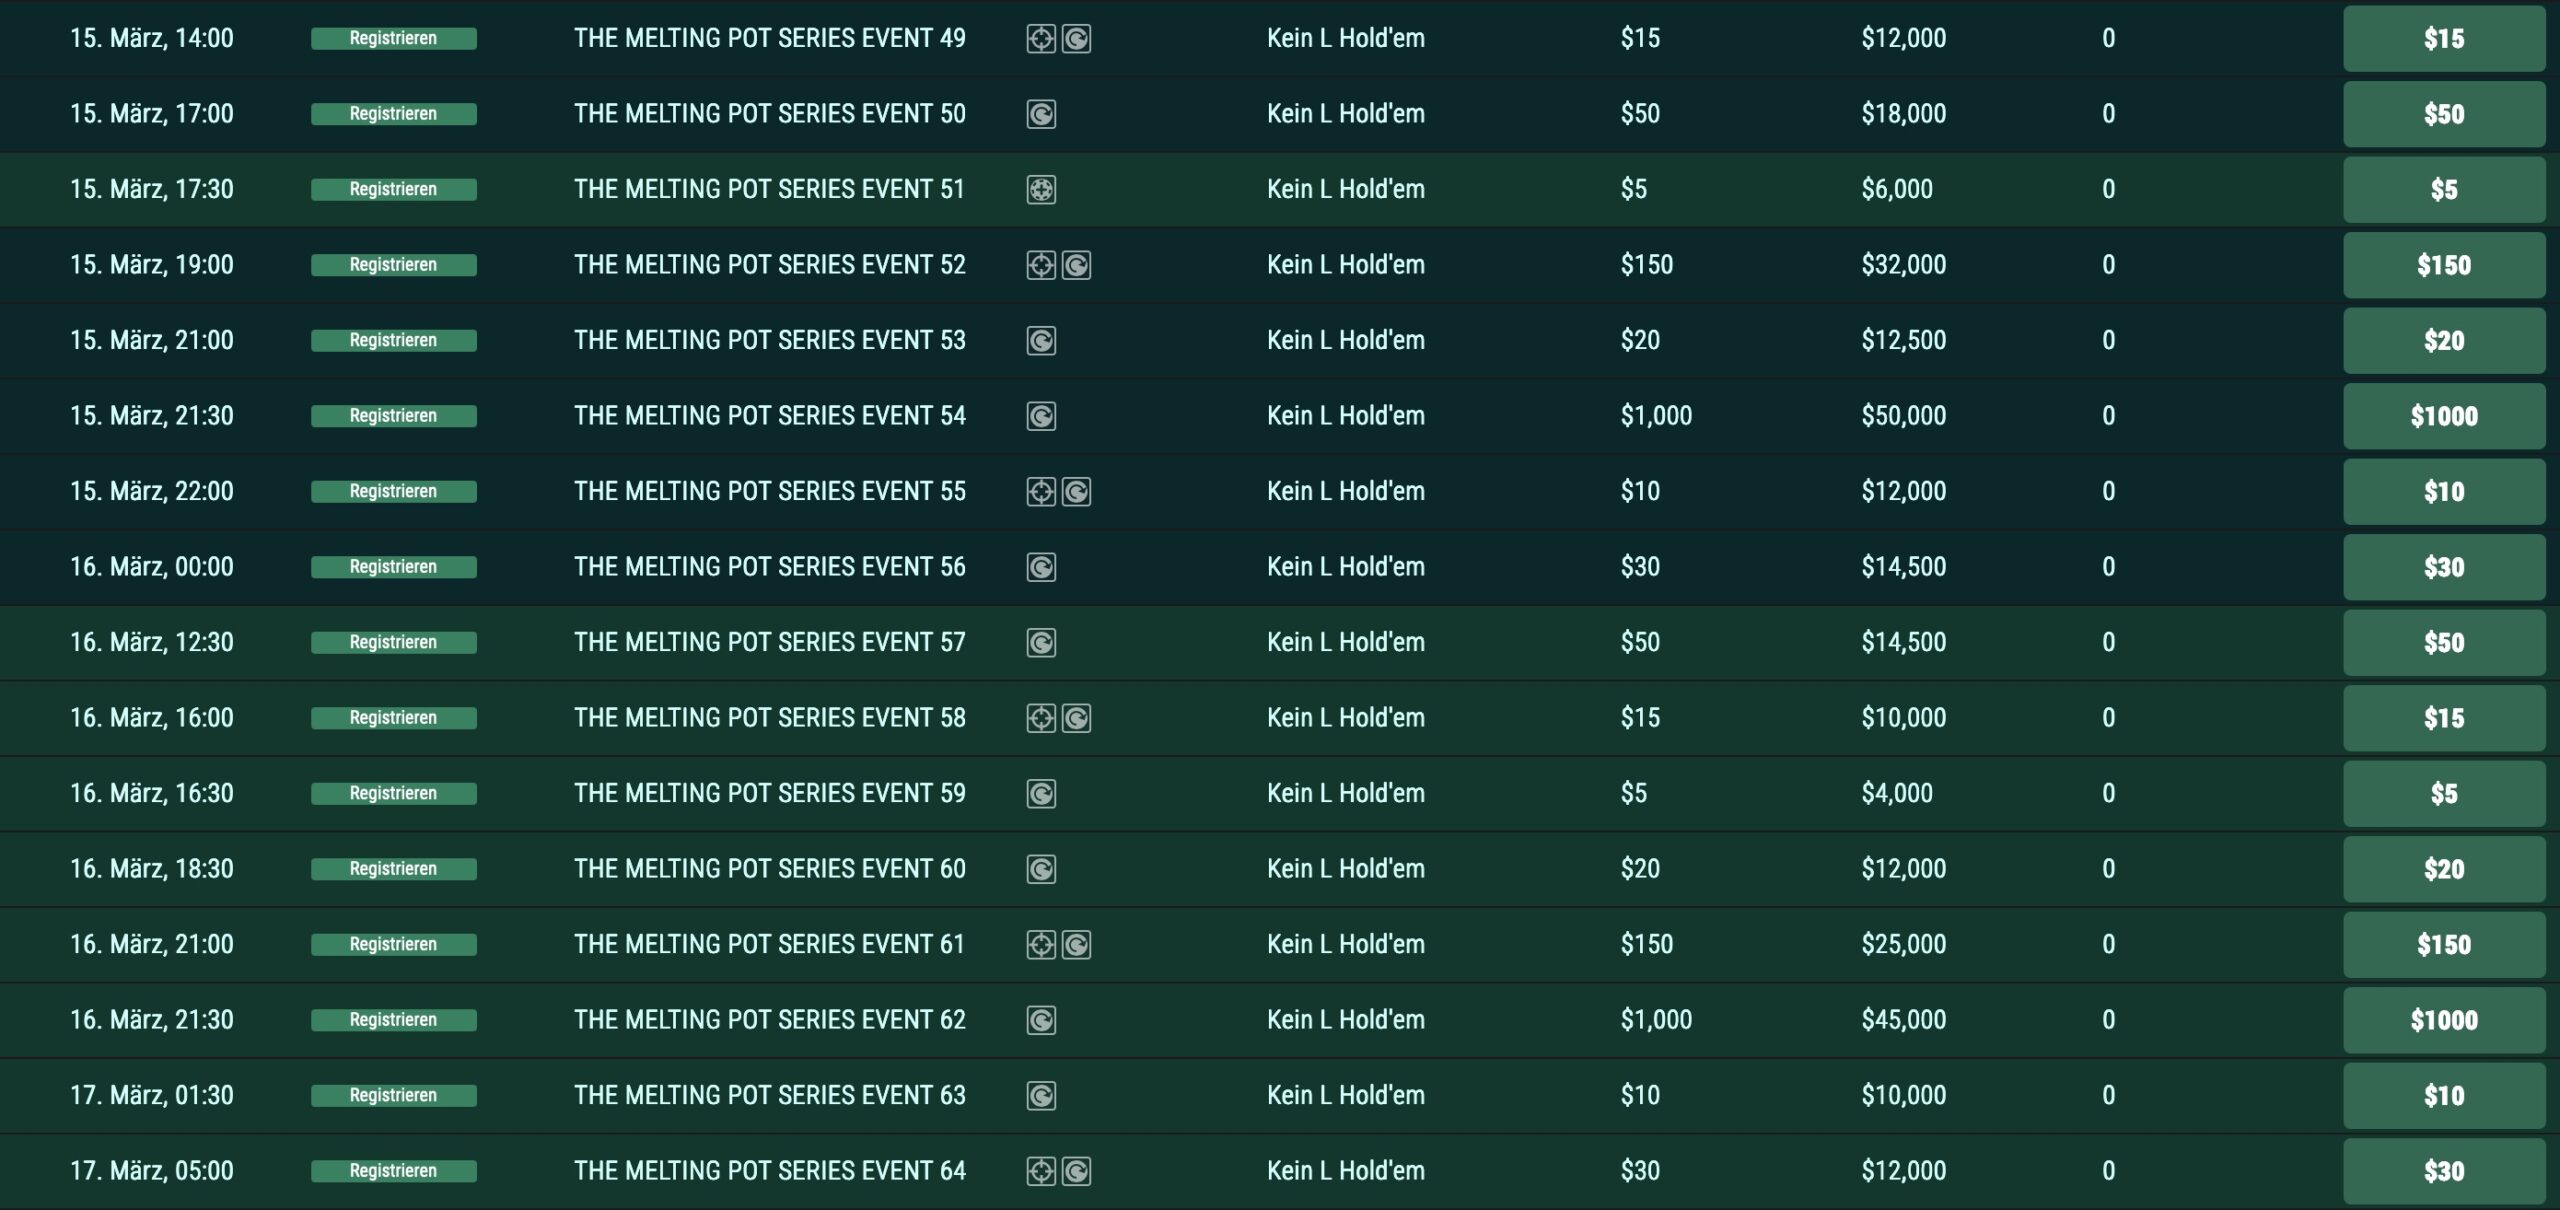Click the bounty crosshair icon on Event 49
The height and width of the screenshot is (1210, 2560).
click(1041, 39)
